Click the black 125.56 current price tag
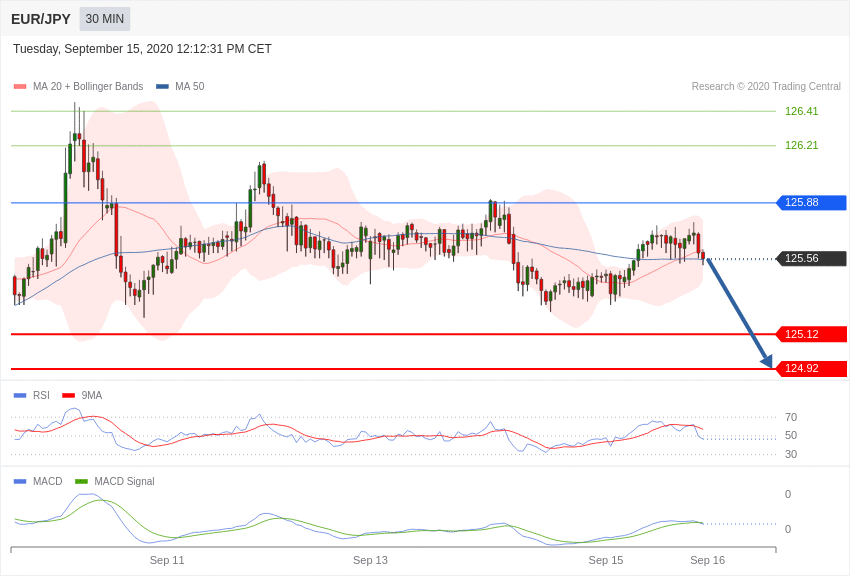The width and height of the screenshot is (850, 576). (812, 258)
